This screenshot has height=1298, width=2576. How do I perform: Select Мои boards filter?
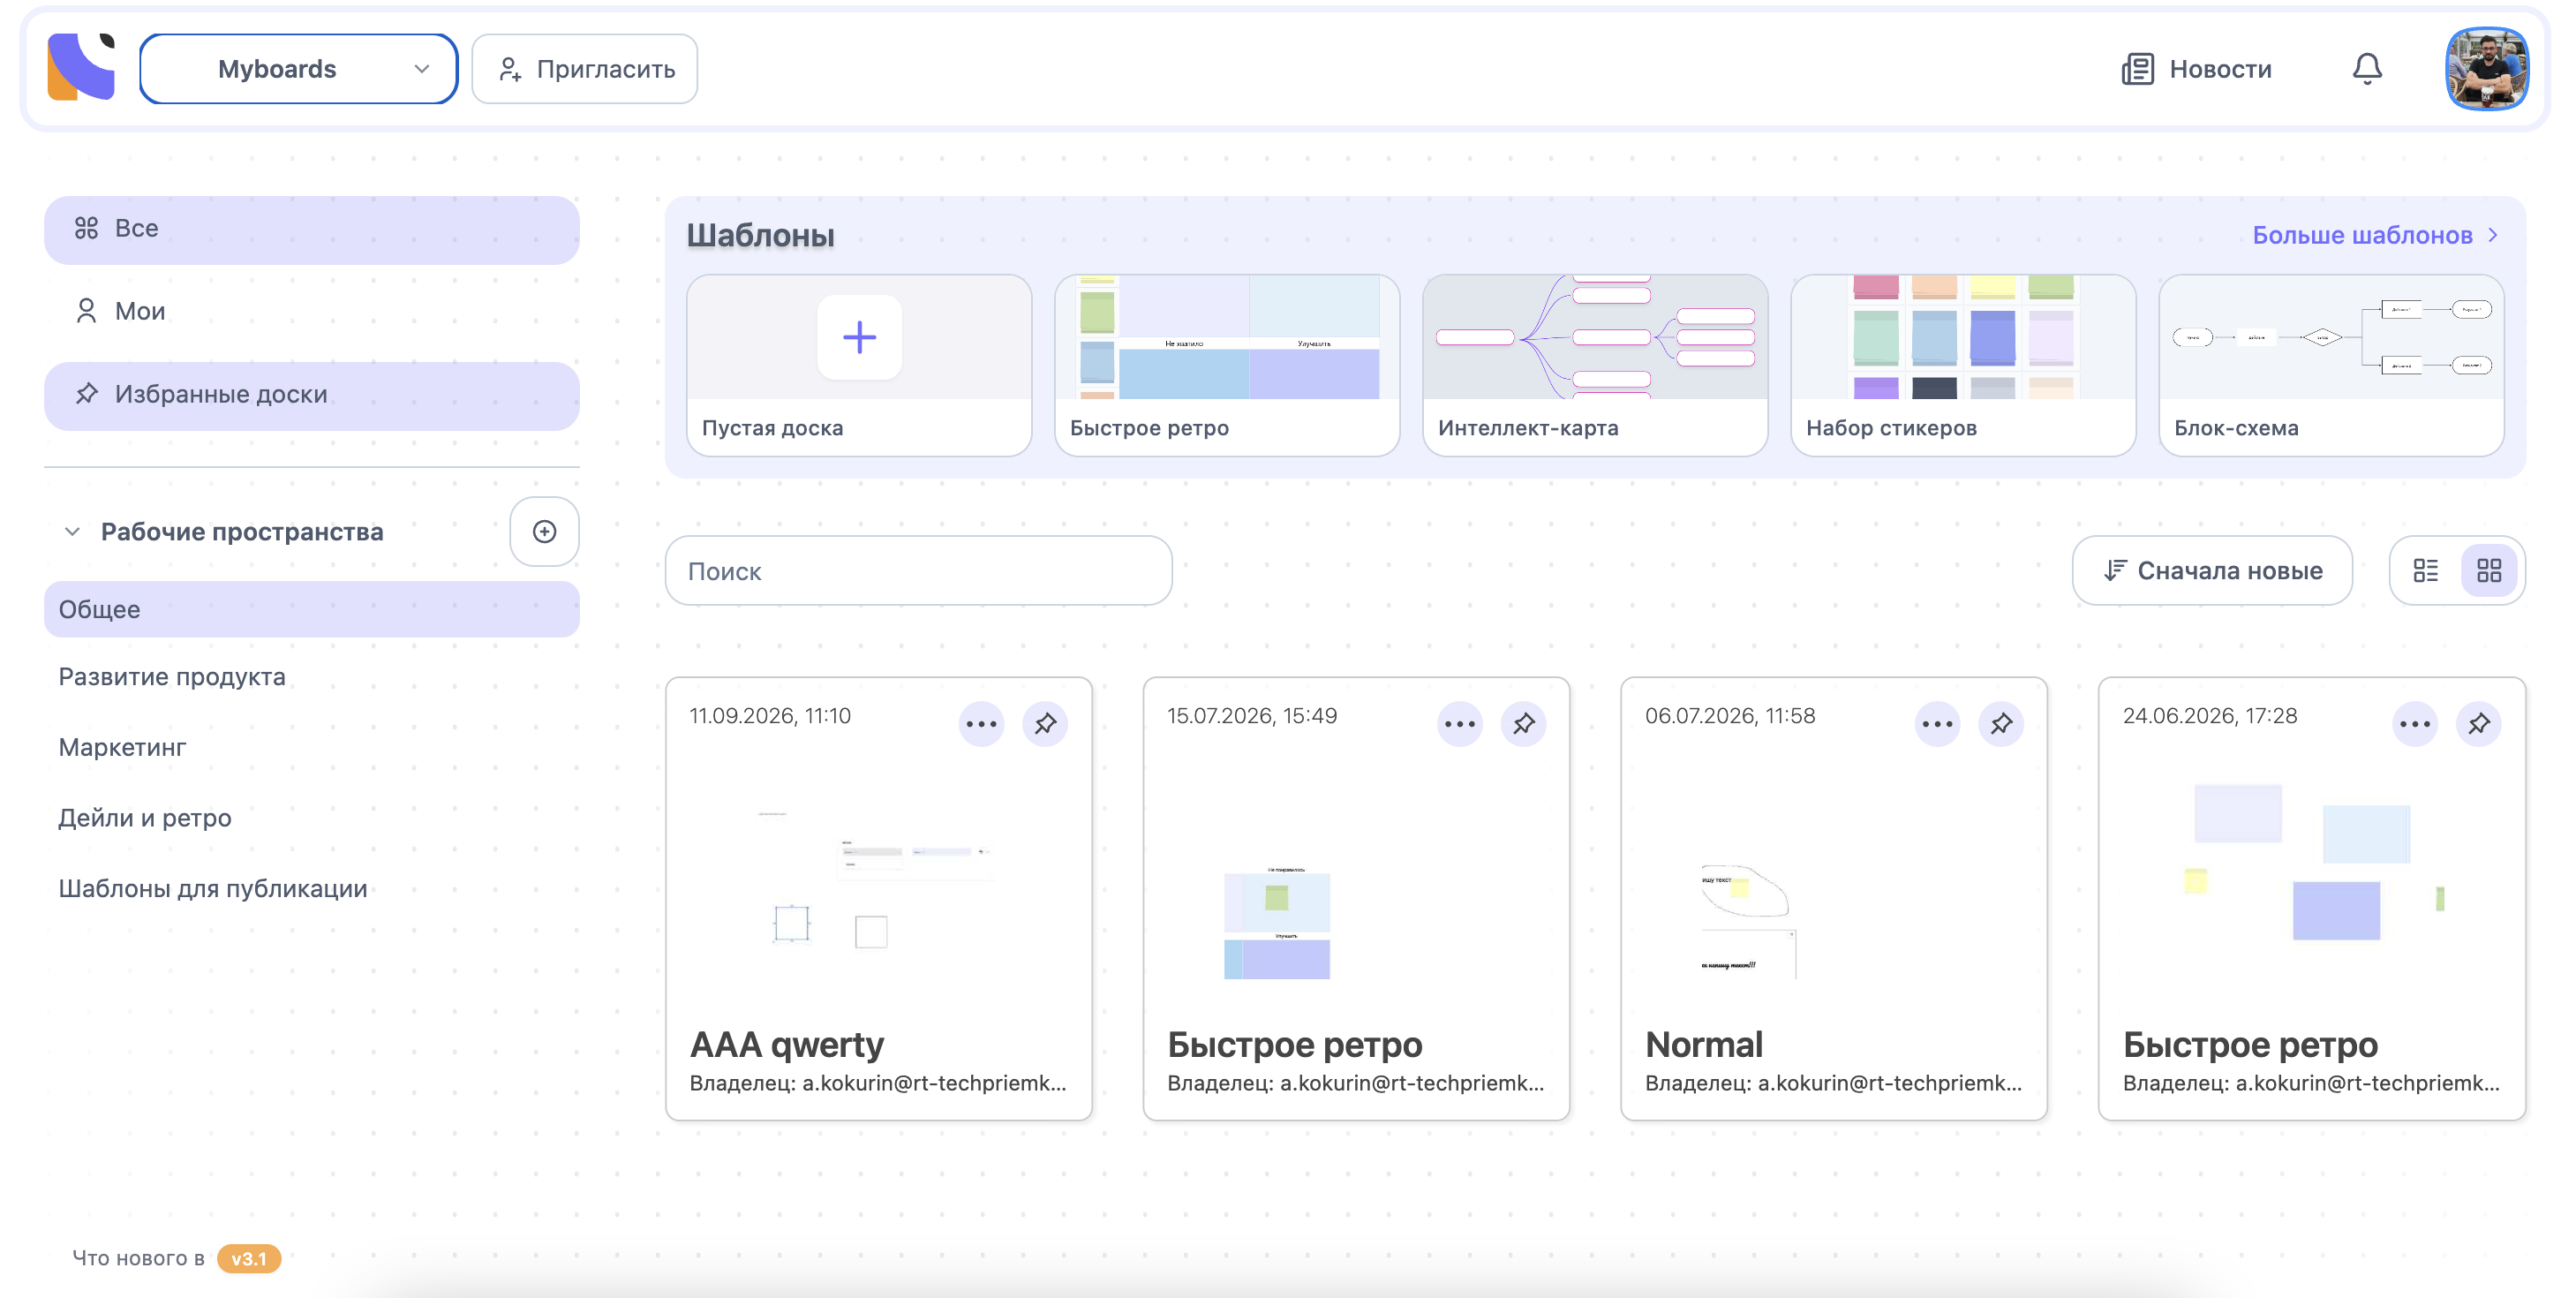pos(312,311)
